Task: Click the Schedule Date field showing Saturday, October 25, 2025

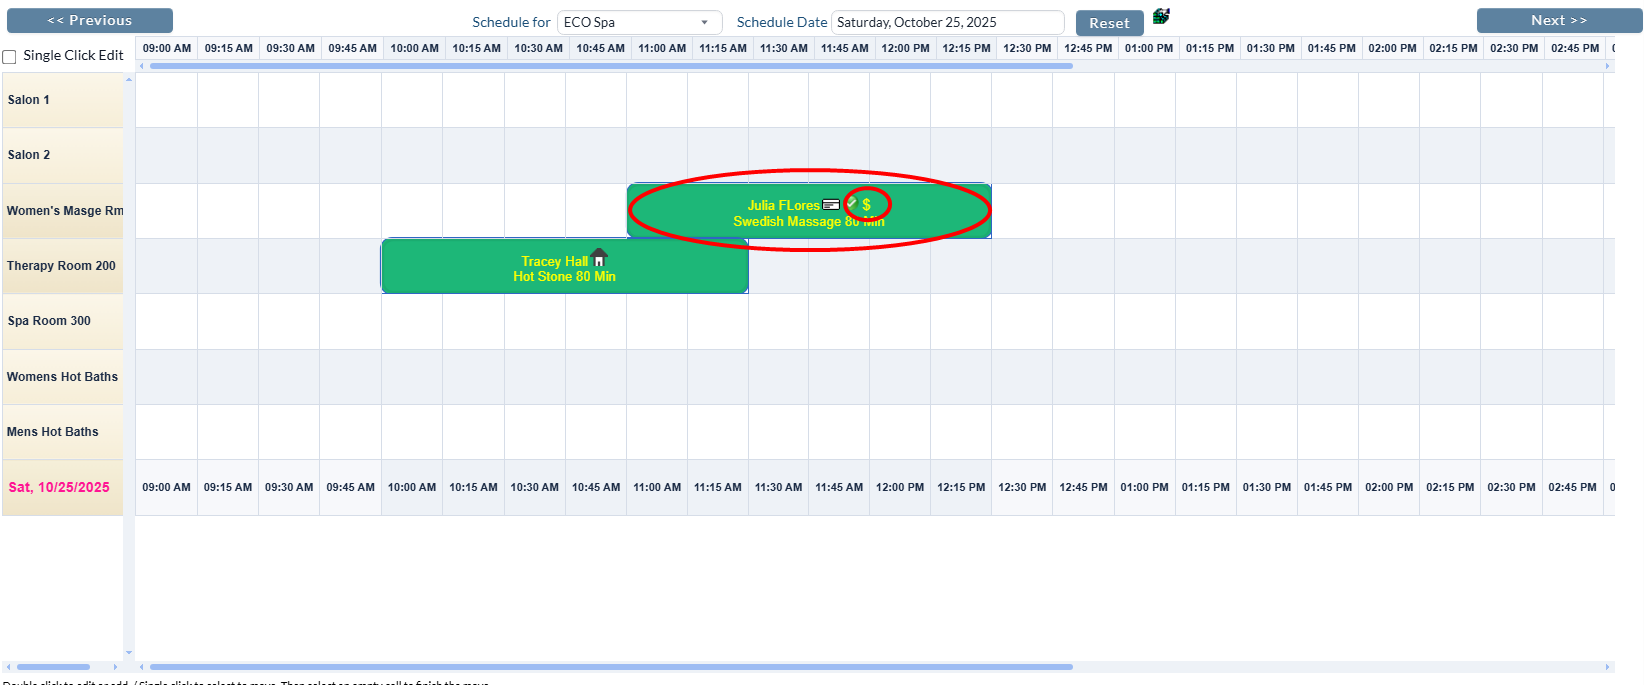Action: coord(948,22)
